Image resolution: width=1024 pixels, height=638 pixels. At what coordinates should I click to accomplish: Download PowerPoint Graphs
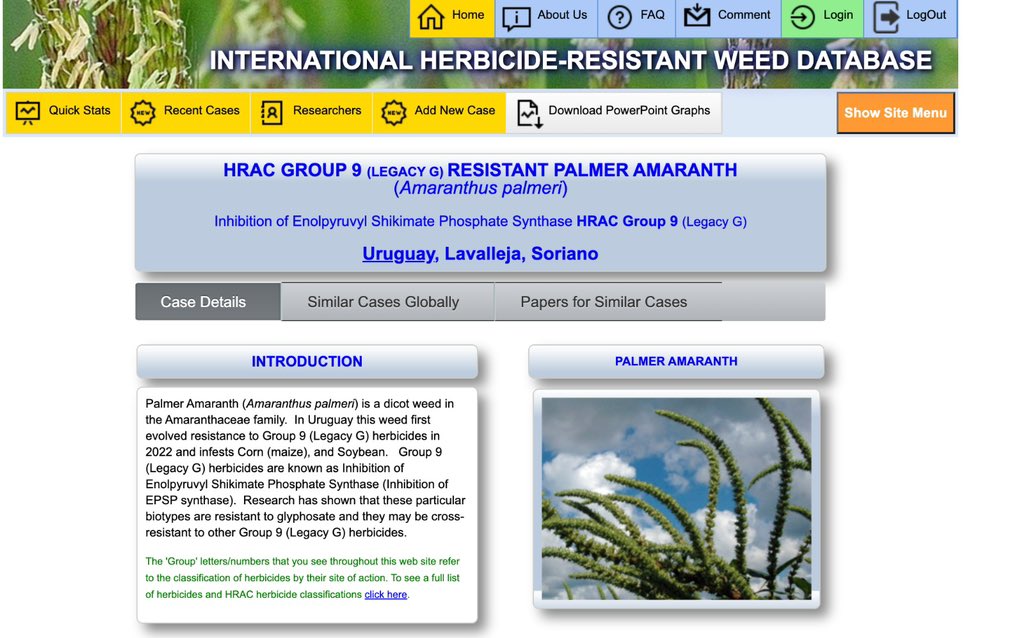[x=614, y=112]
